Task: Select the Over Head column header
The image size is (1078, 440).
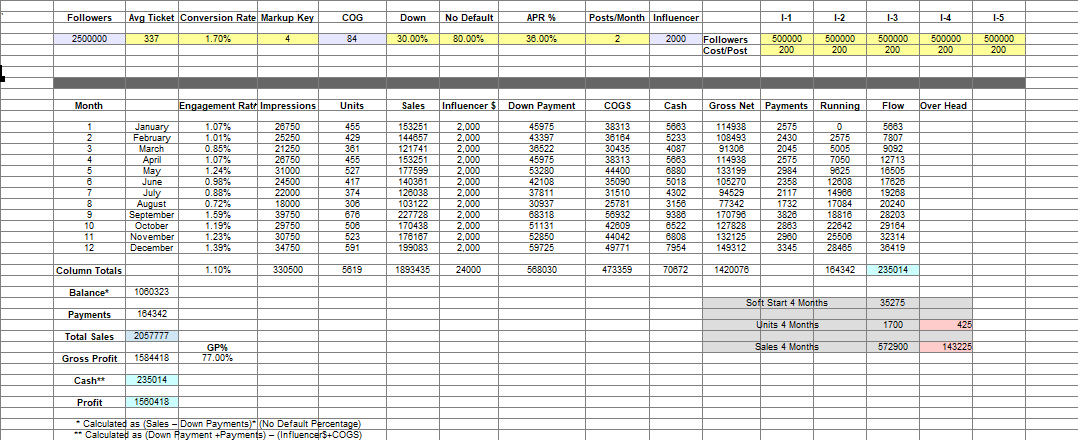Action: (x=944, y=106)
